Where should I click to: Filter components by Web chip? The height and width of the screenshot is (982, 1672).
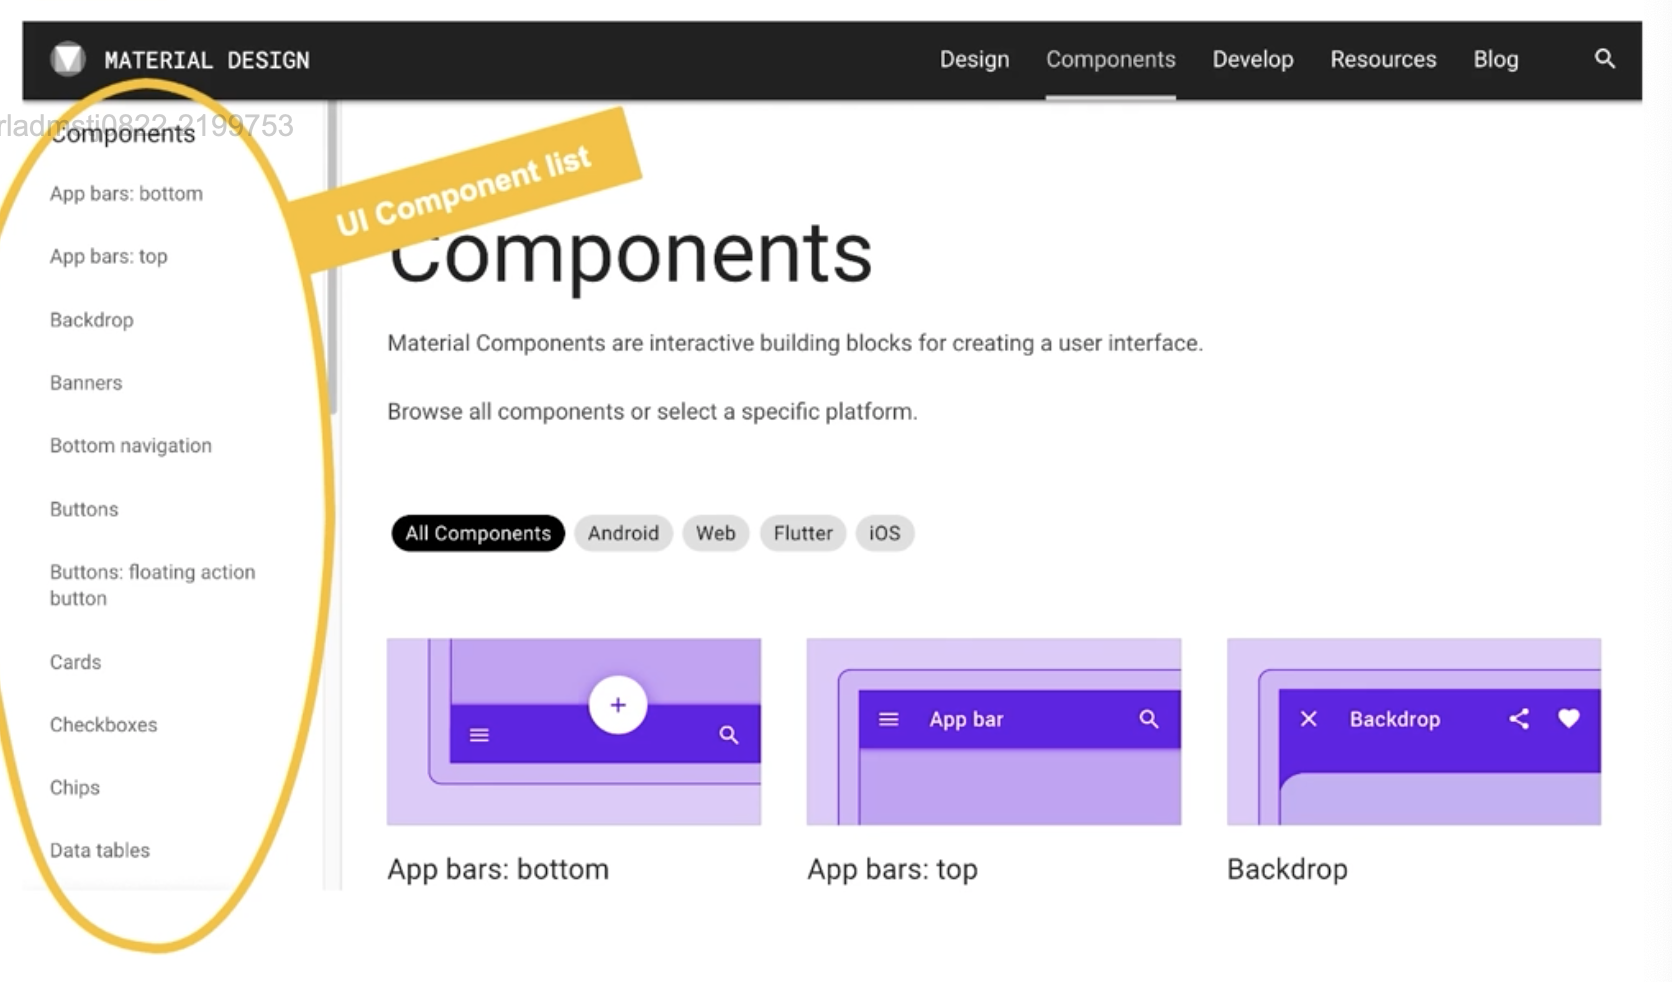click(x=716, y=533)
